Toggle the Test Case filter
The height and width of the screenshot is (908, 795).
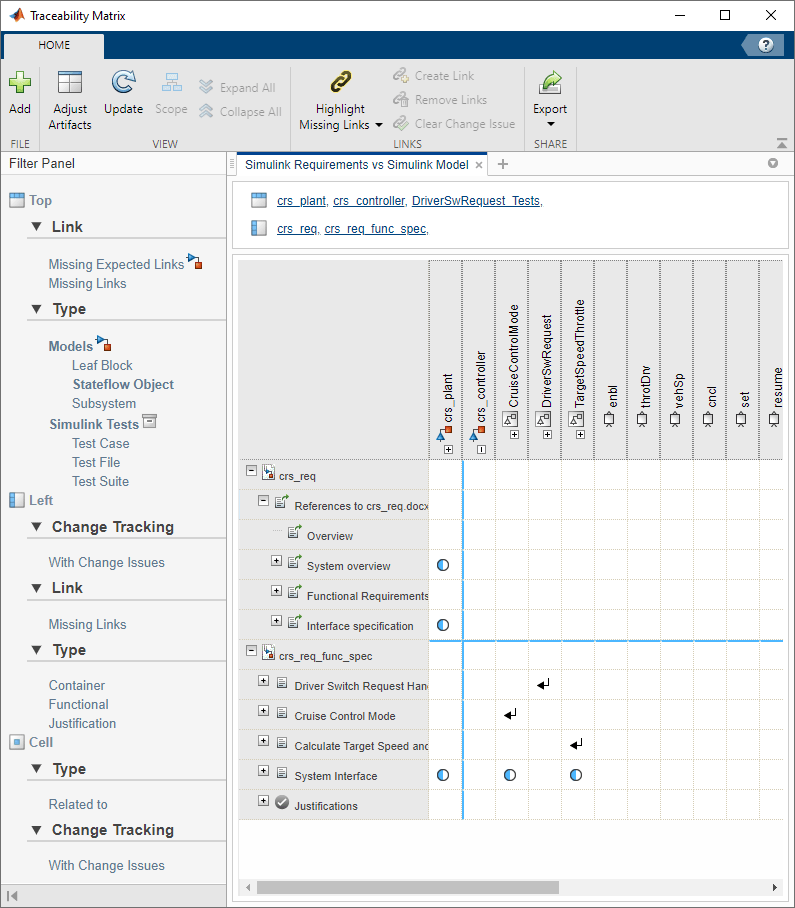click(x=101, y=444)
